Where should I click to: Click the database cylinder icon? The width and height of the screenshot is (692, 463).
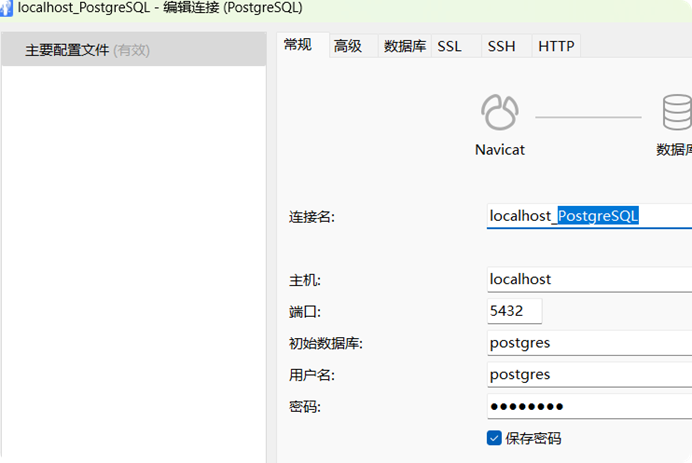pos(677,112)
